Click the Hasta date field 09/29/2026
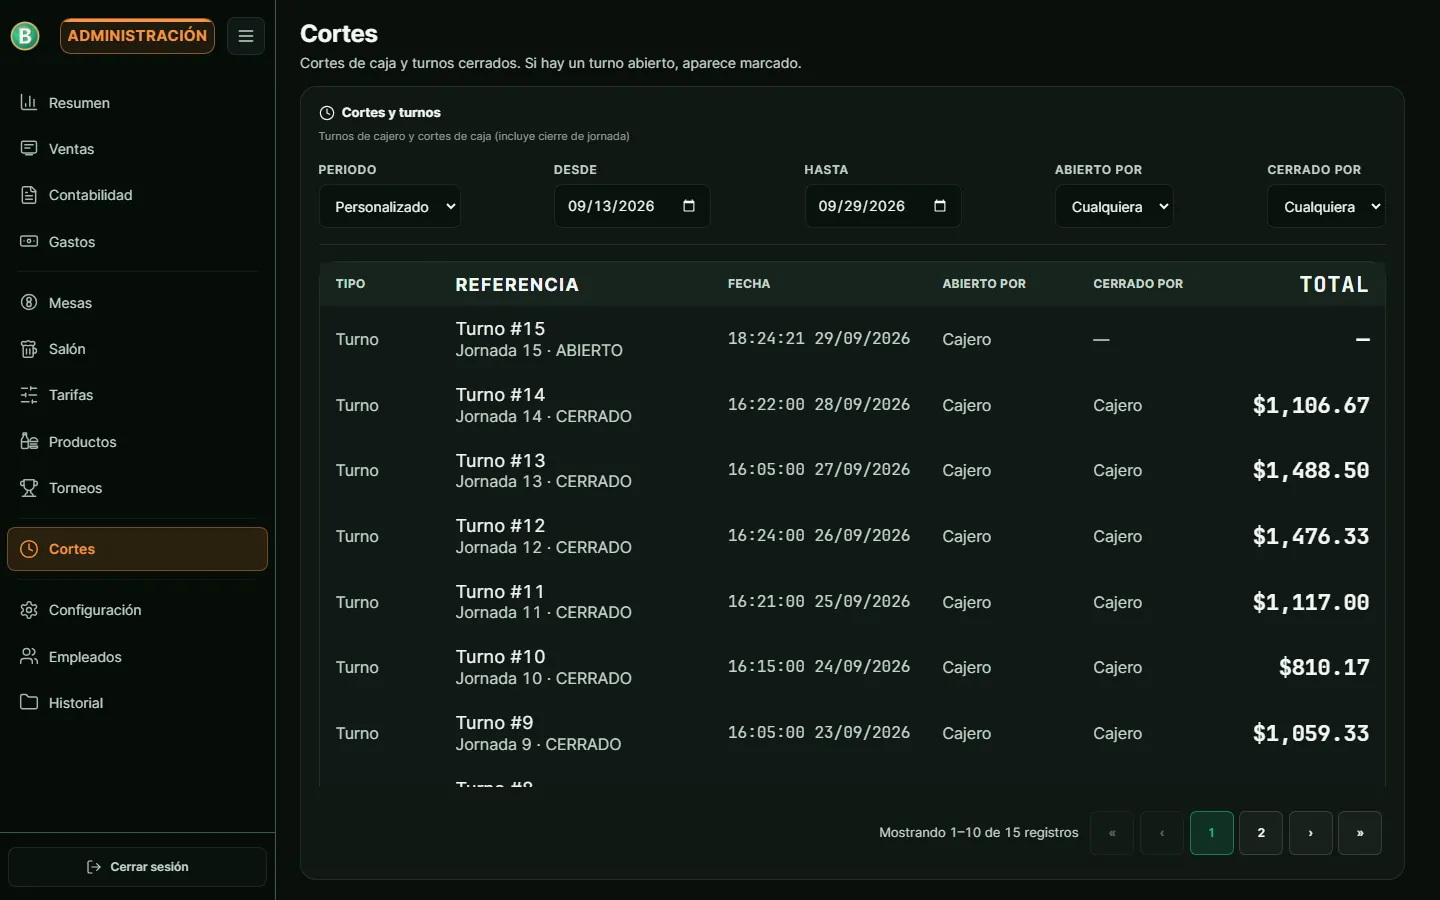Image resolution: width=1440 pixels, height=900 pixels. coord(883,206)
